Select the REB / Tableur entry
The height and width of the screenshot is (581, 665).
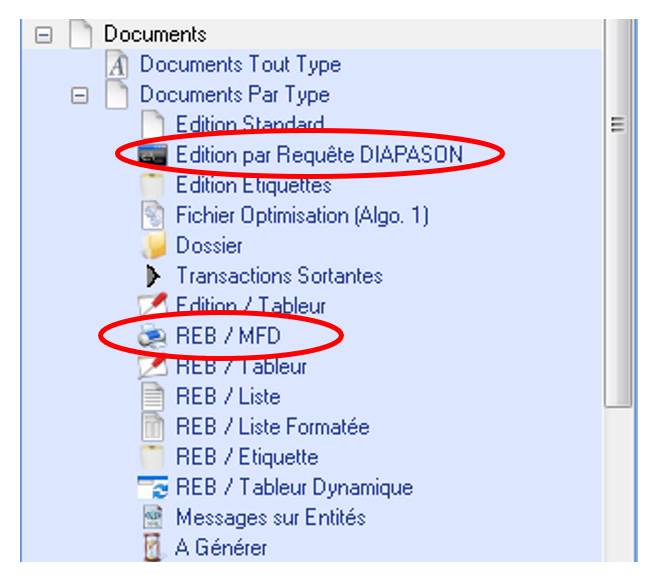[x=241, y=367]
